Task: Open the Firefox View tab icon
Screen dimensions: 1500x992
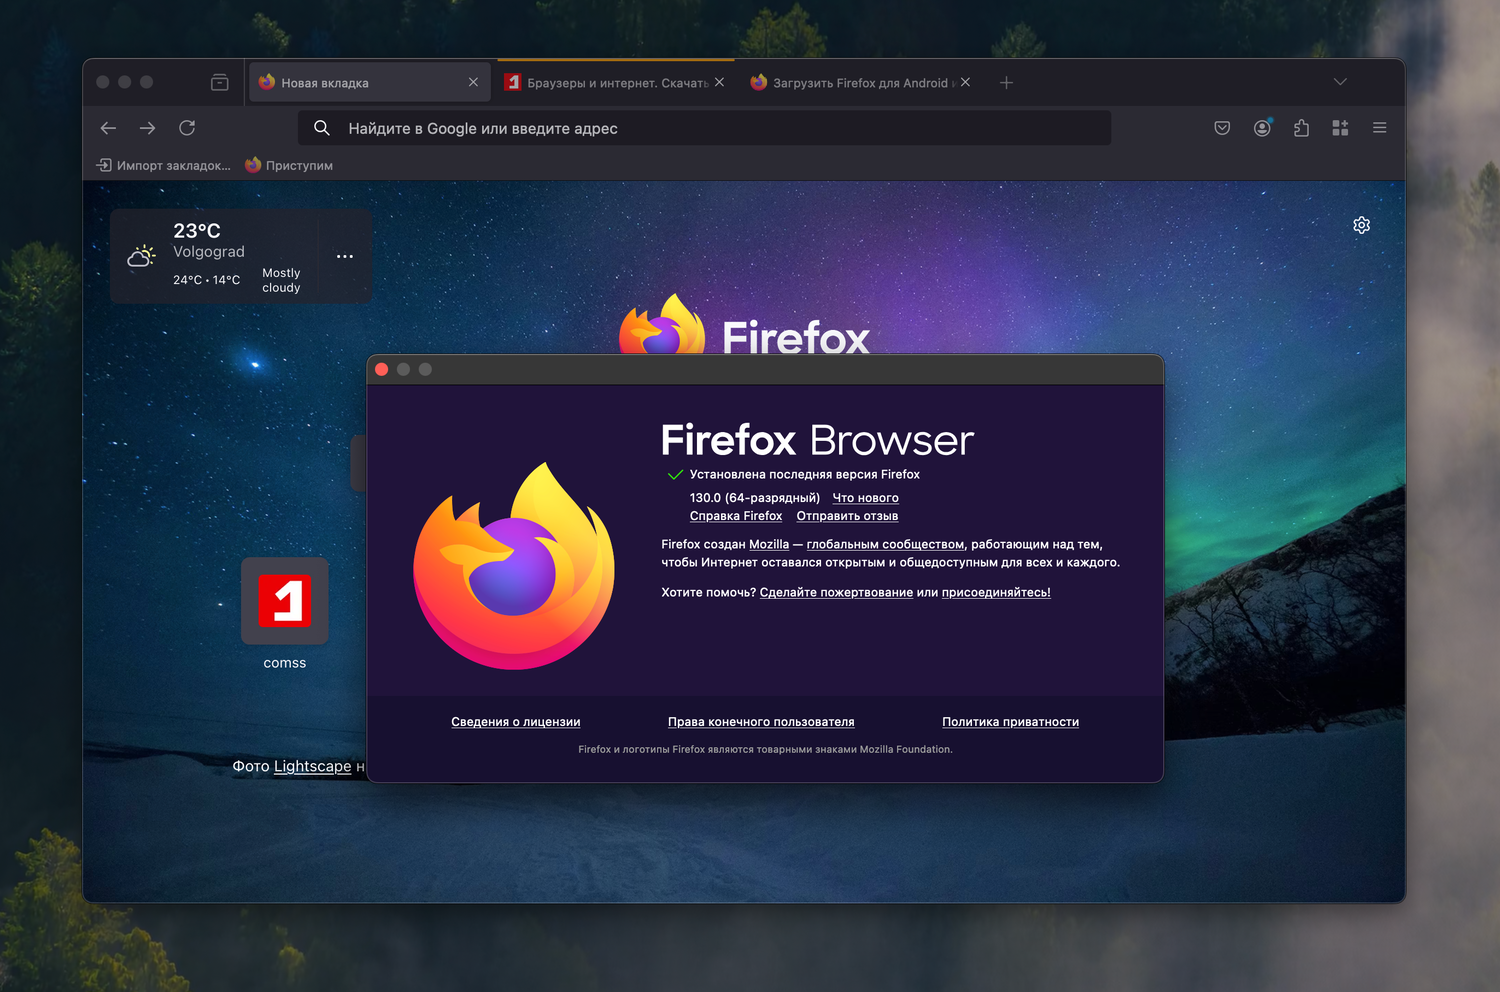Action: click(220, 82)
